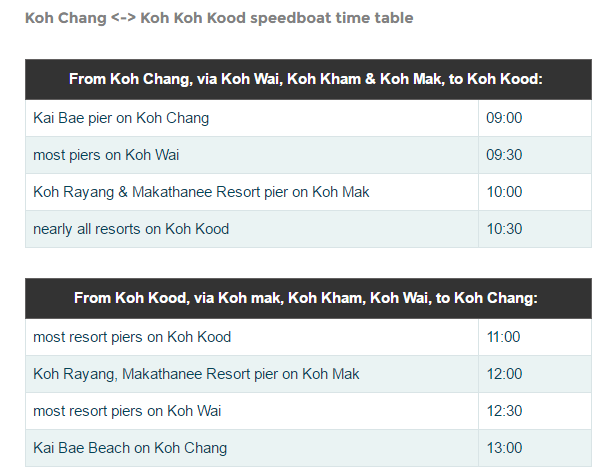This screenshot has height=474, width=611.
Task: Click Kai Bae pier on Koh Chang cell
Action: pos(252,118)
